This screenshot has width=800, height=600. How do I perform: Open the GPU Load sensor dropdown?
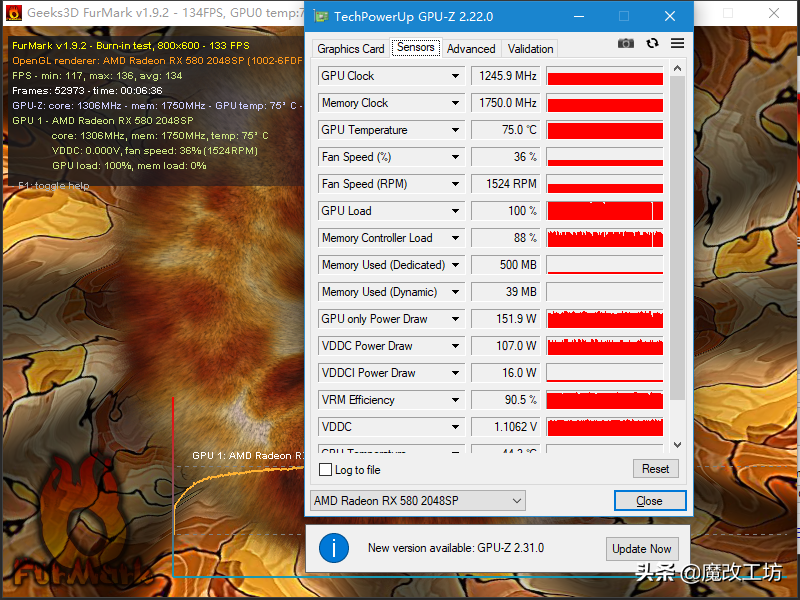pos(455,211)
